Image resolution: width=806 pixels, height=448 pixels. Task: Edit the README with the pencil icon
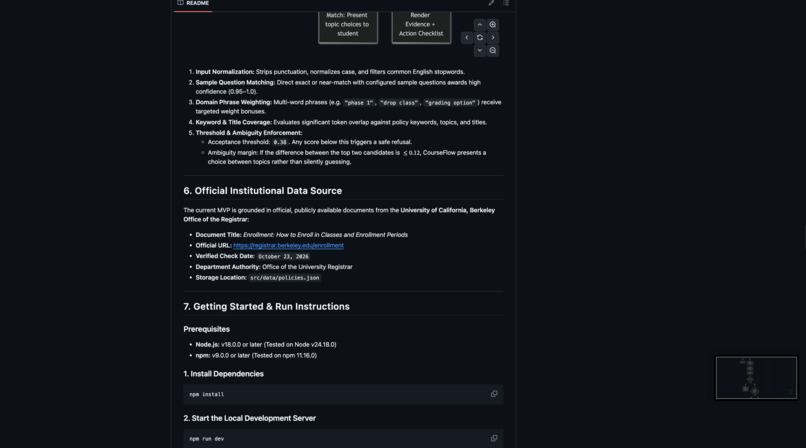(491, 3)
